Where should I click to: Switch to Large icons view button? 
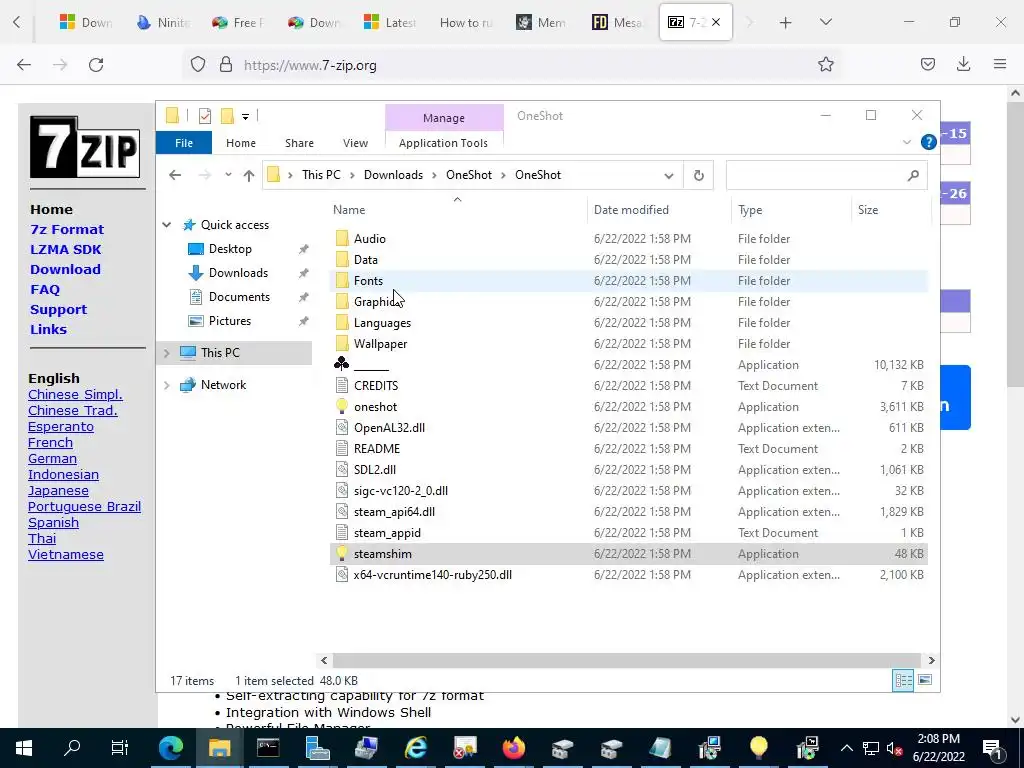click(925, 680)
